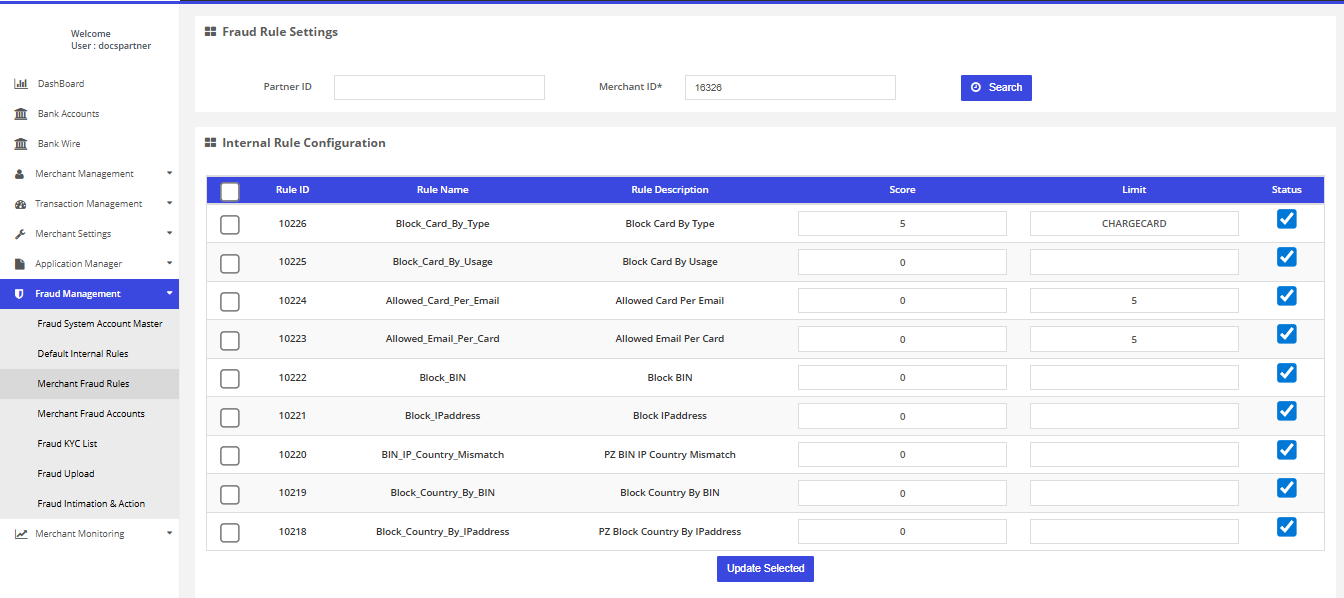Click the Merchant Management person icon

pos(20,174)
